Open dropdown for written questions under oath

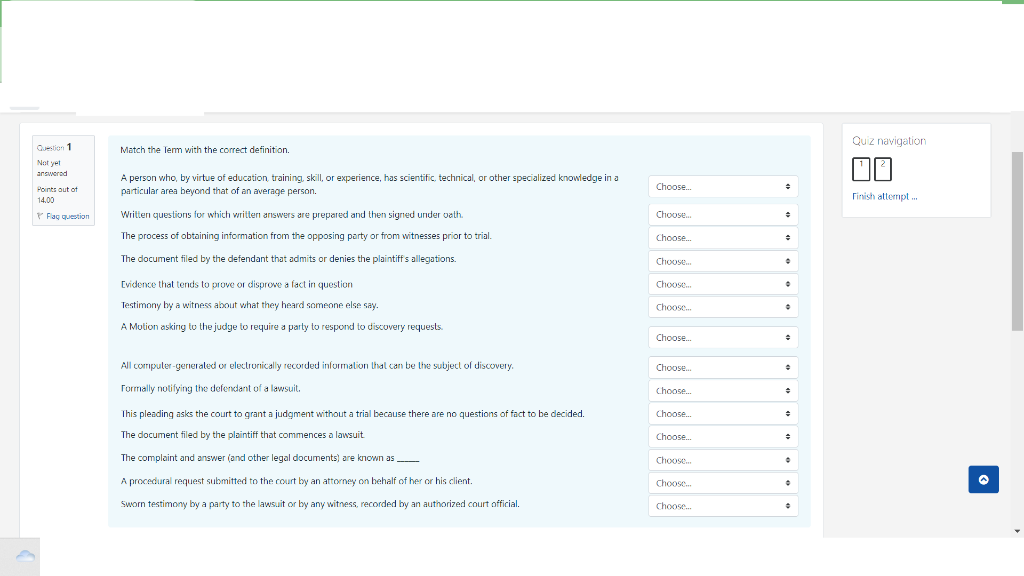[723, 215]
